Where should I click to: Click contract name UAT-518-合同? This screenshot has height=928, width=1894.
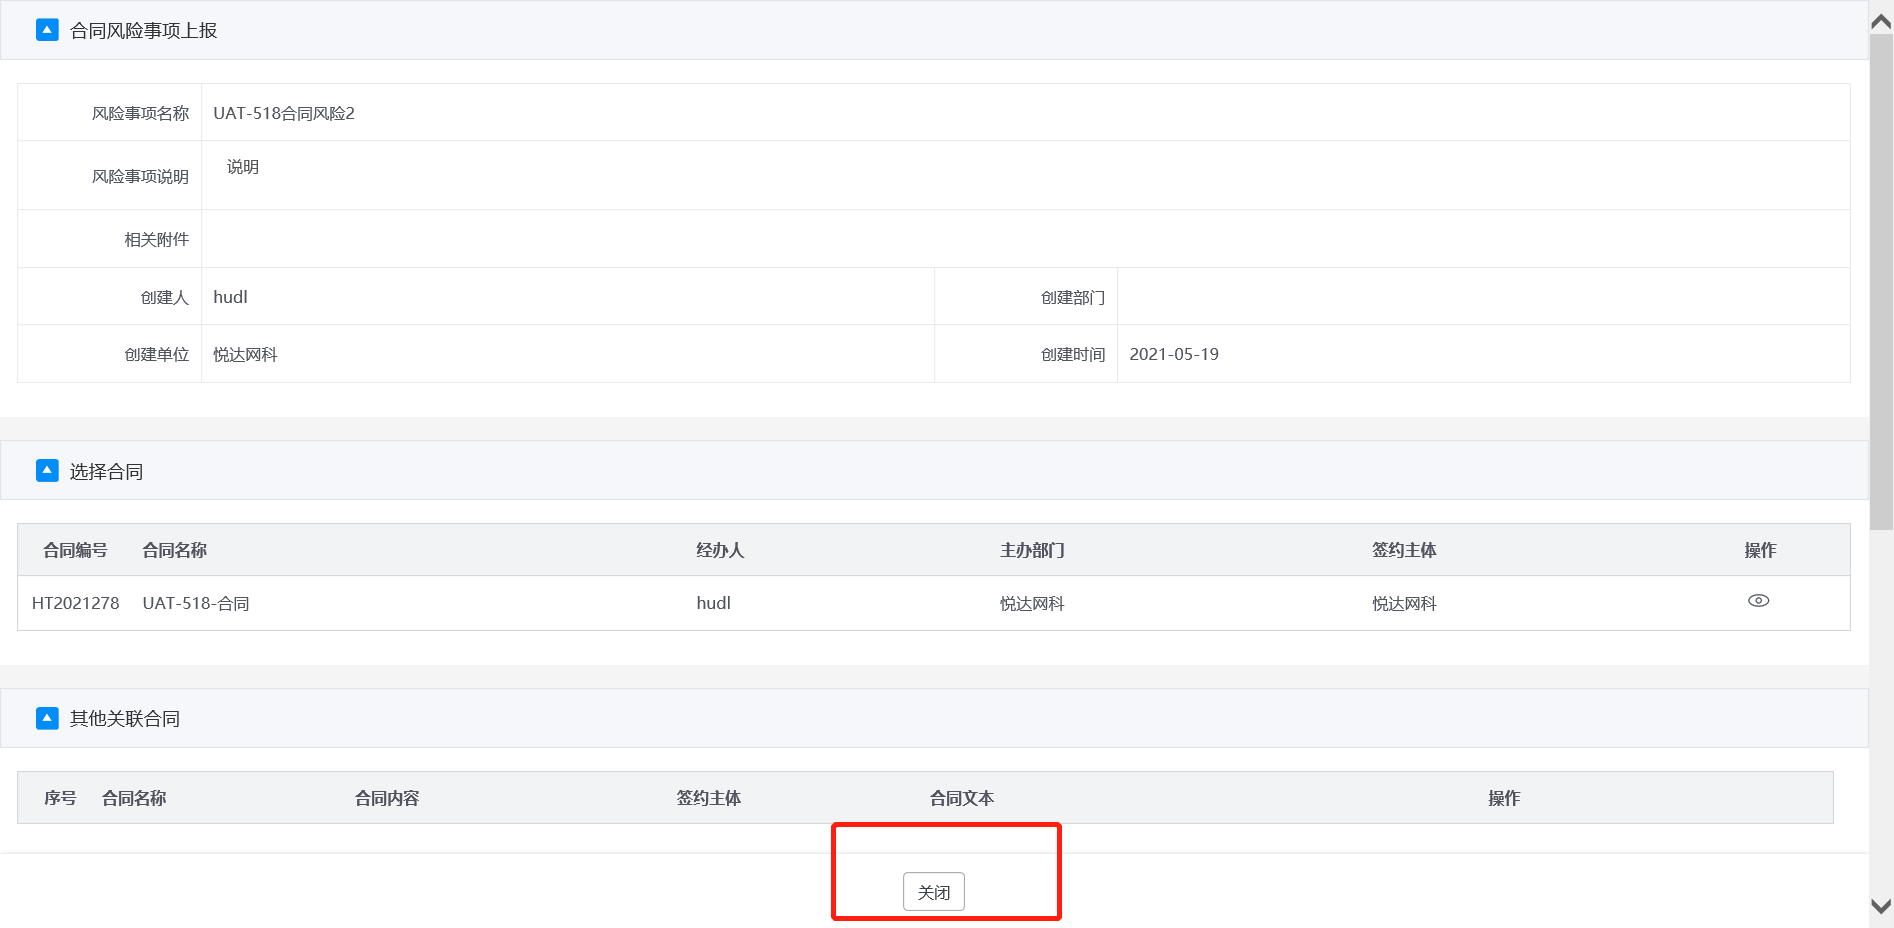196,603
